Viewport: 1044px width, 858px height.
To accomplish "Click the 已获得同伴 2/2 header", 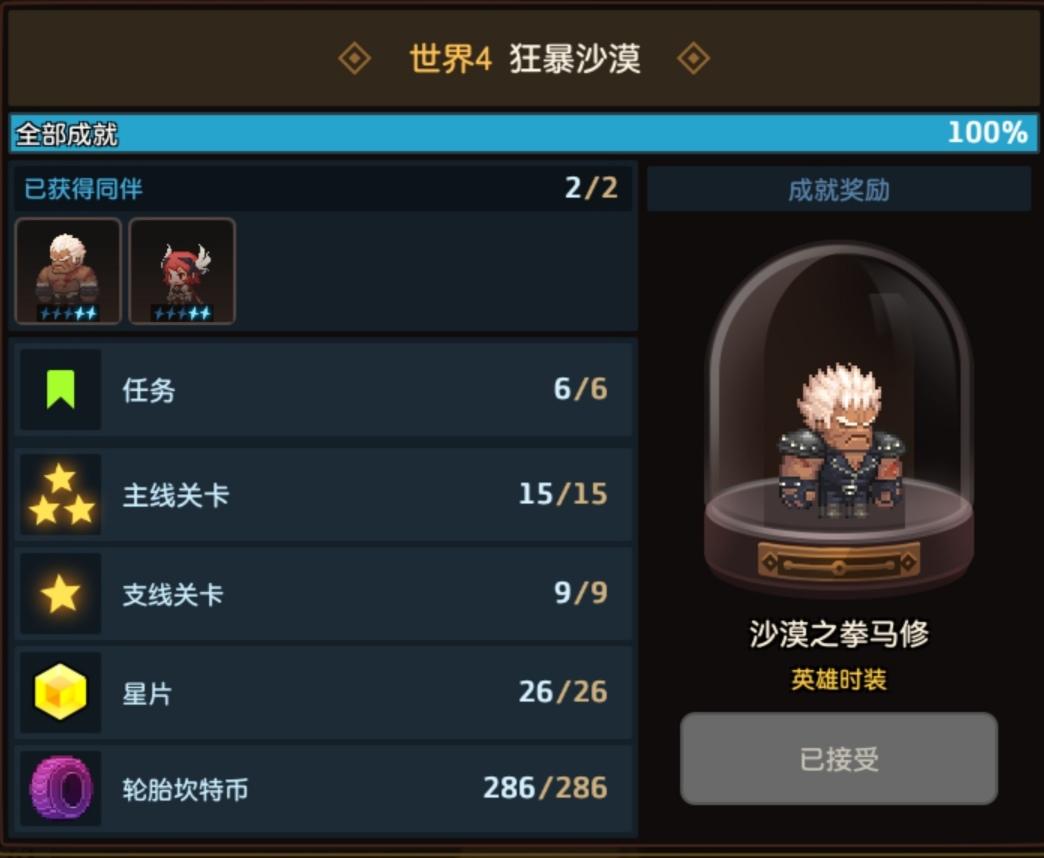I will coord(322,188).
